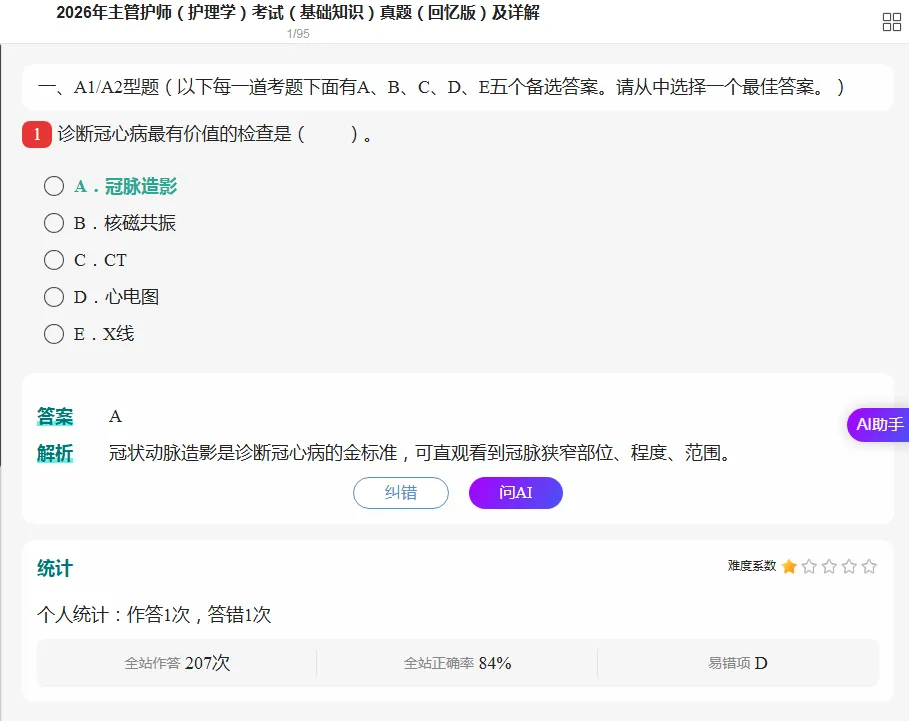Click the 心电图 option text
The height and width of the screenshot is (721, 909).
(x=132, y=297)
